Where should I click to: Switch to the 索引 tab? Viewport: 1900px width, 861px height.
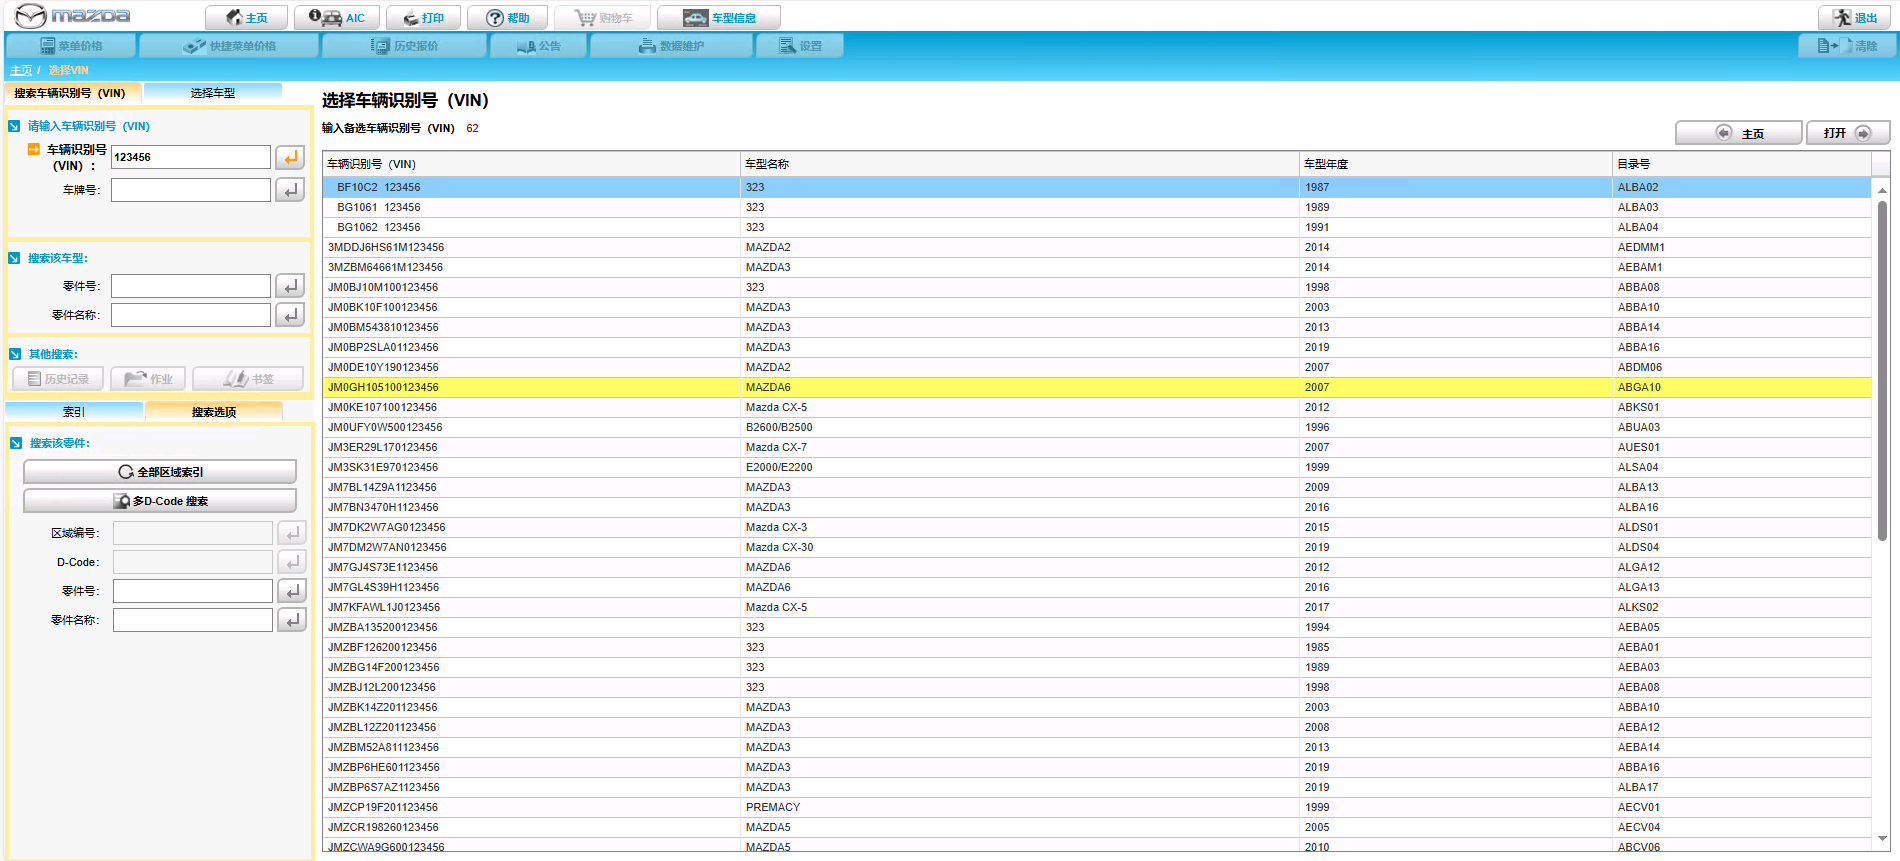pos(74,412)
